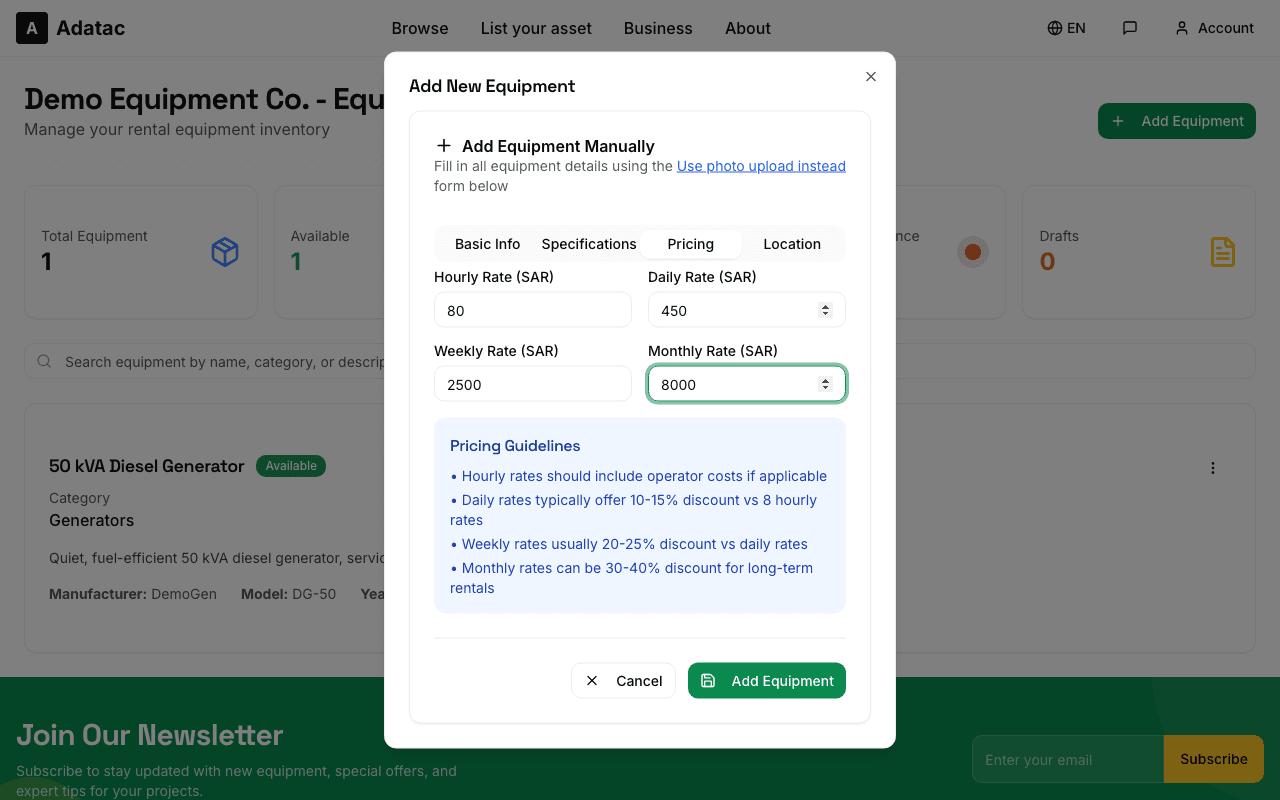Open List your asset page
Viewport: 1280px width, 800px height.
tap(536, 28)
